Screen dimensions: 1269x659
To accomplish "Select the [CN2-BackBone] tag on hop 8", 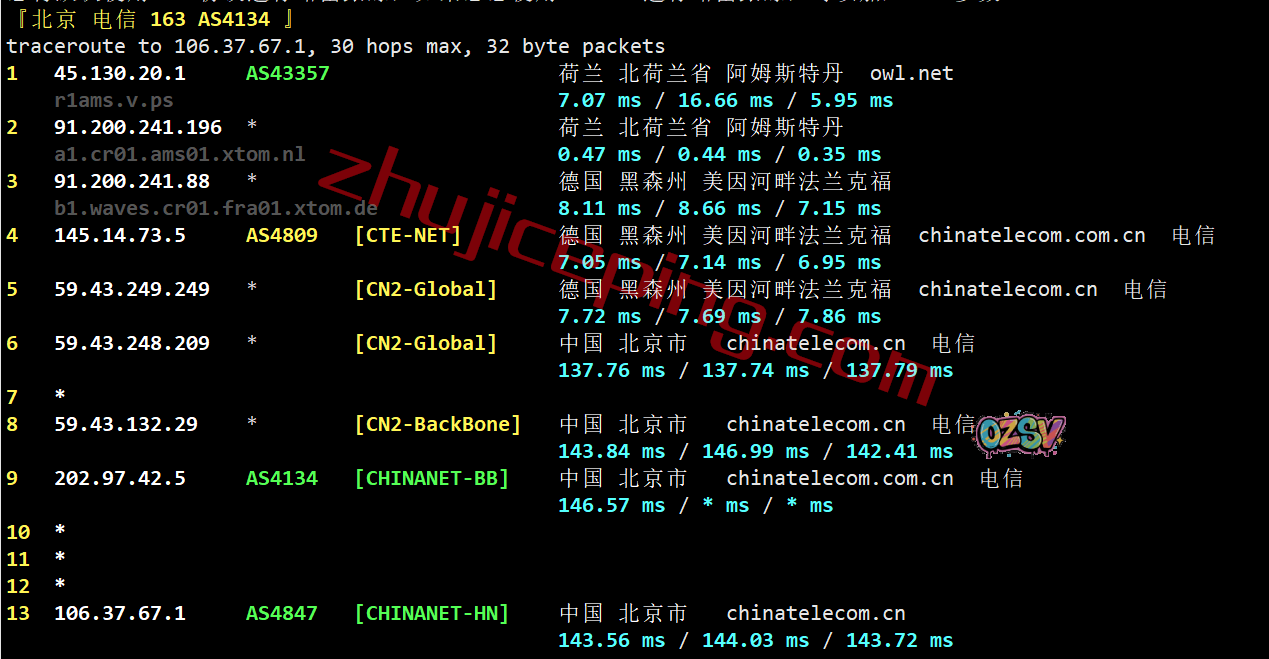I will point(438,424).
